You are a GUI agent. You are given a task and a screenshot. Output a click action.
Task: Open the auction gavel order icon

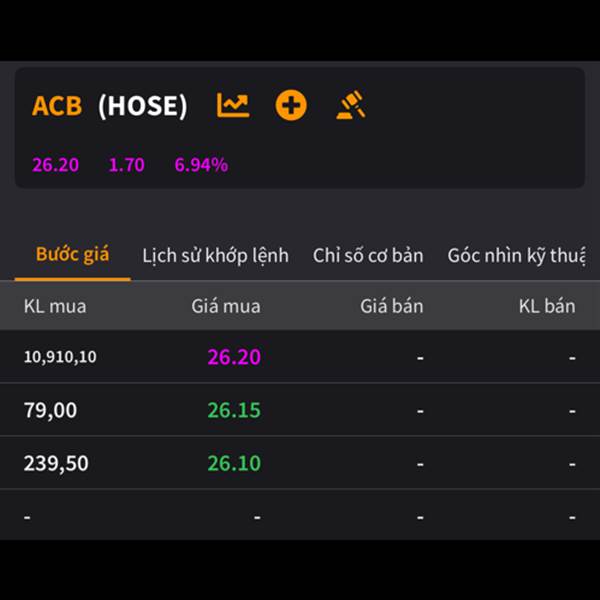coord(351,105)
